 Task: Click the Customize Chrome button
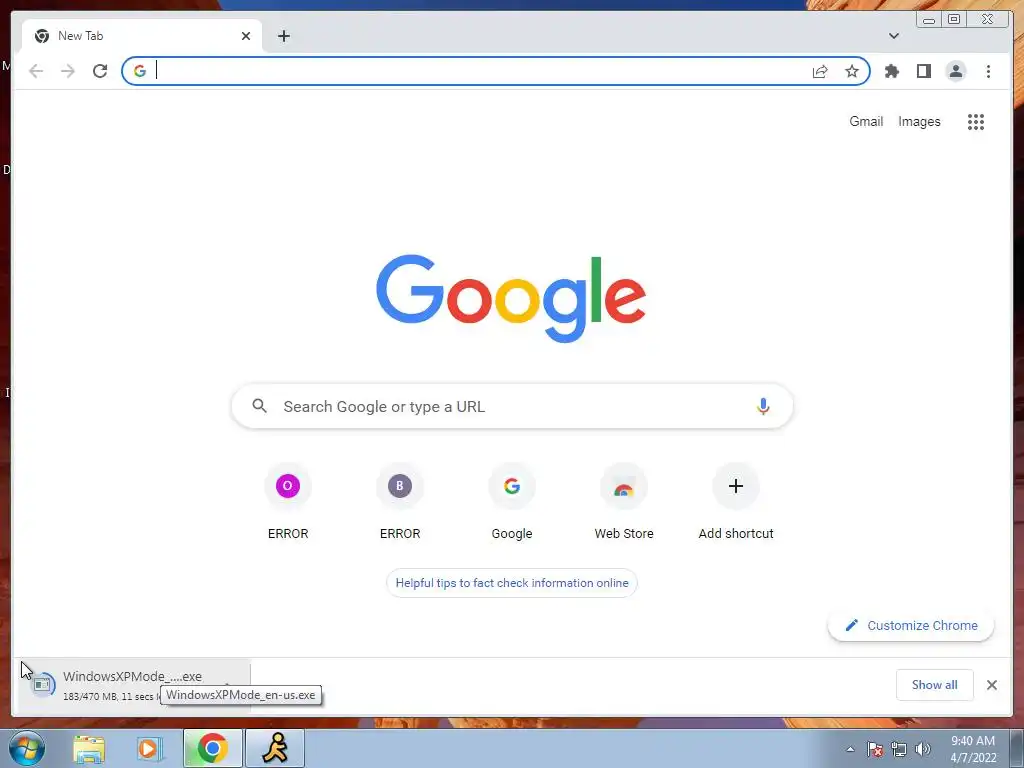pyautogui.click(x=911, y=626)
